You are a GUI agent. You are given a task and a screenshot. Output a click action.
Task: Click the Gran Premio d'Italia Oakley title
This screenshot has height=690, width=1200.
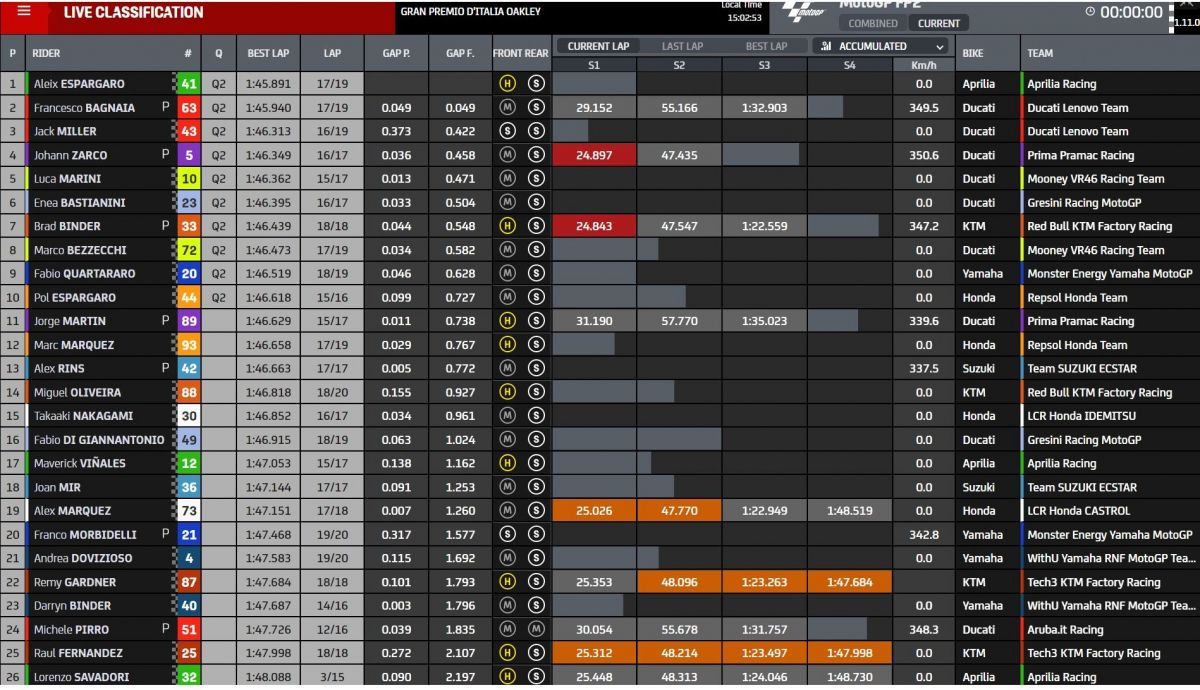470,12
